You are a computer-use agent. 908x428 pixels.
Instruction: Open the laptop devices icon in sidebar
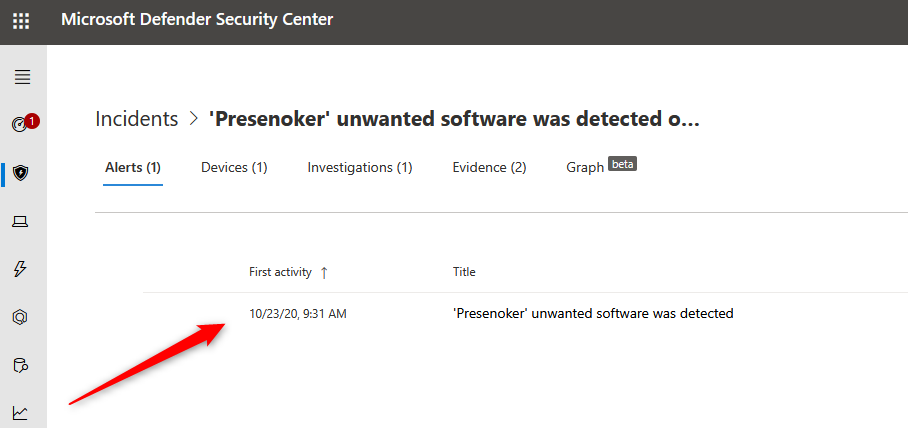pos(21,221)
